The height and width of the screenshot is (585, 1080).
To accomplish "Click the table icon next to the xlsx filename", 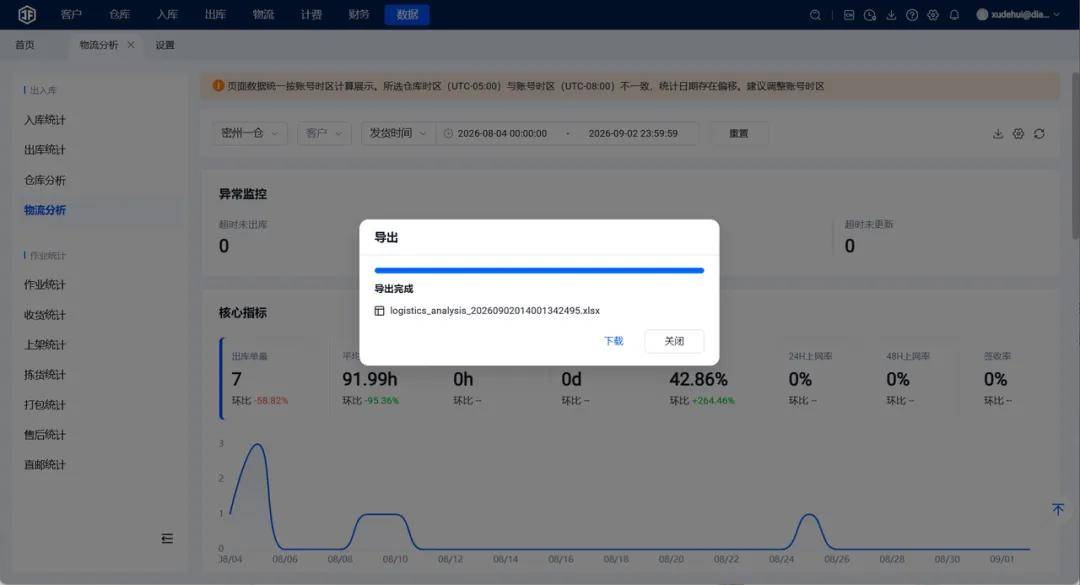I will pyautogui.click(x=379, y=311).
